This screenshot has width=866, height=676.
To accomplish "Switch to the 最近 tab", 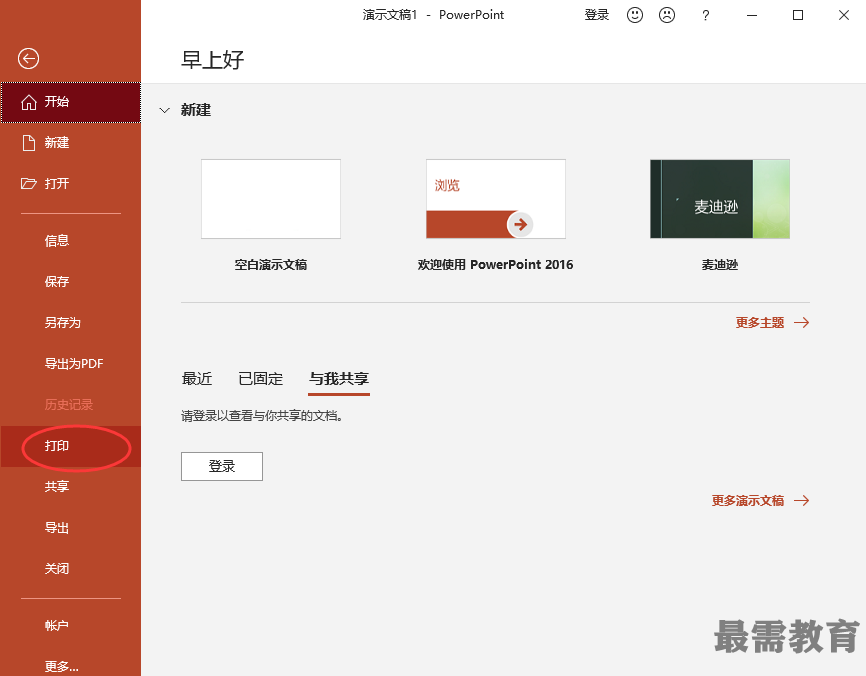I will pyautogui.click(x=197, y=379).
